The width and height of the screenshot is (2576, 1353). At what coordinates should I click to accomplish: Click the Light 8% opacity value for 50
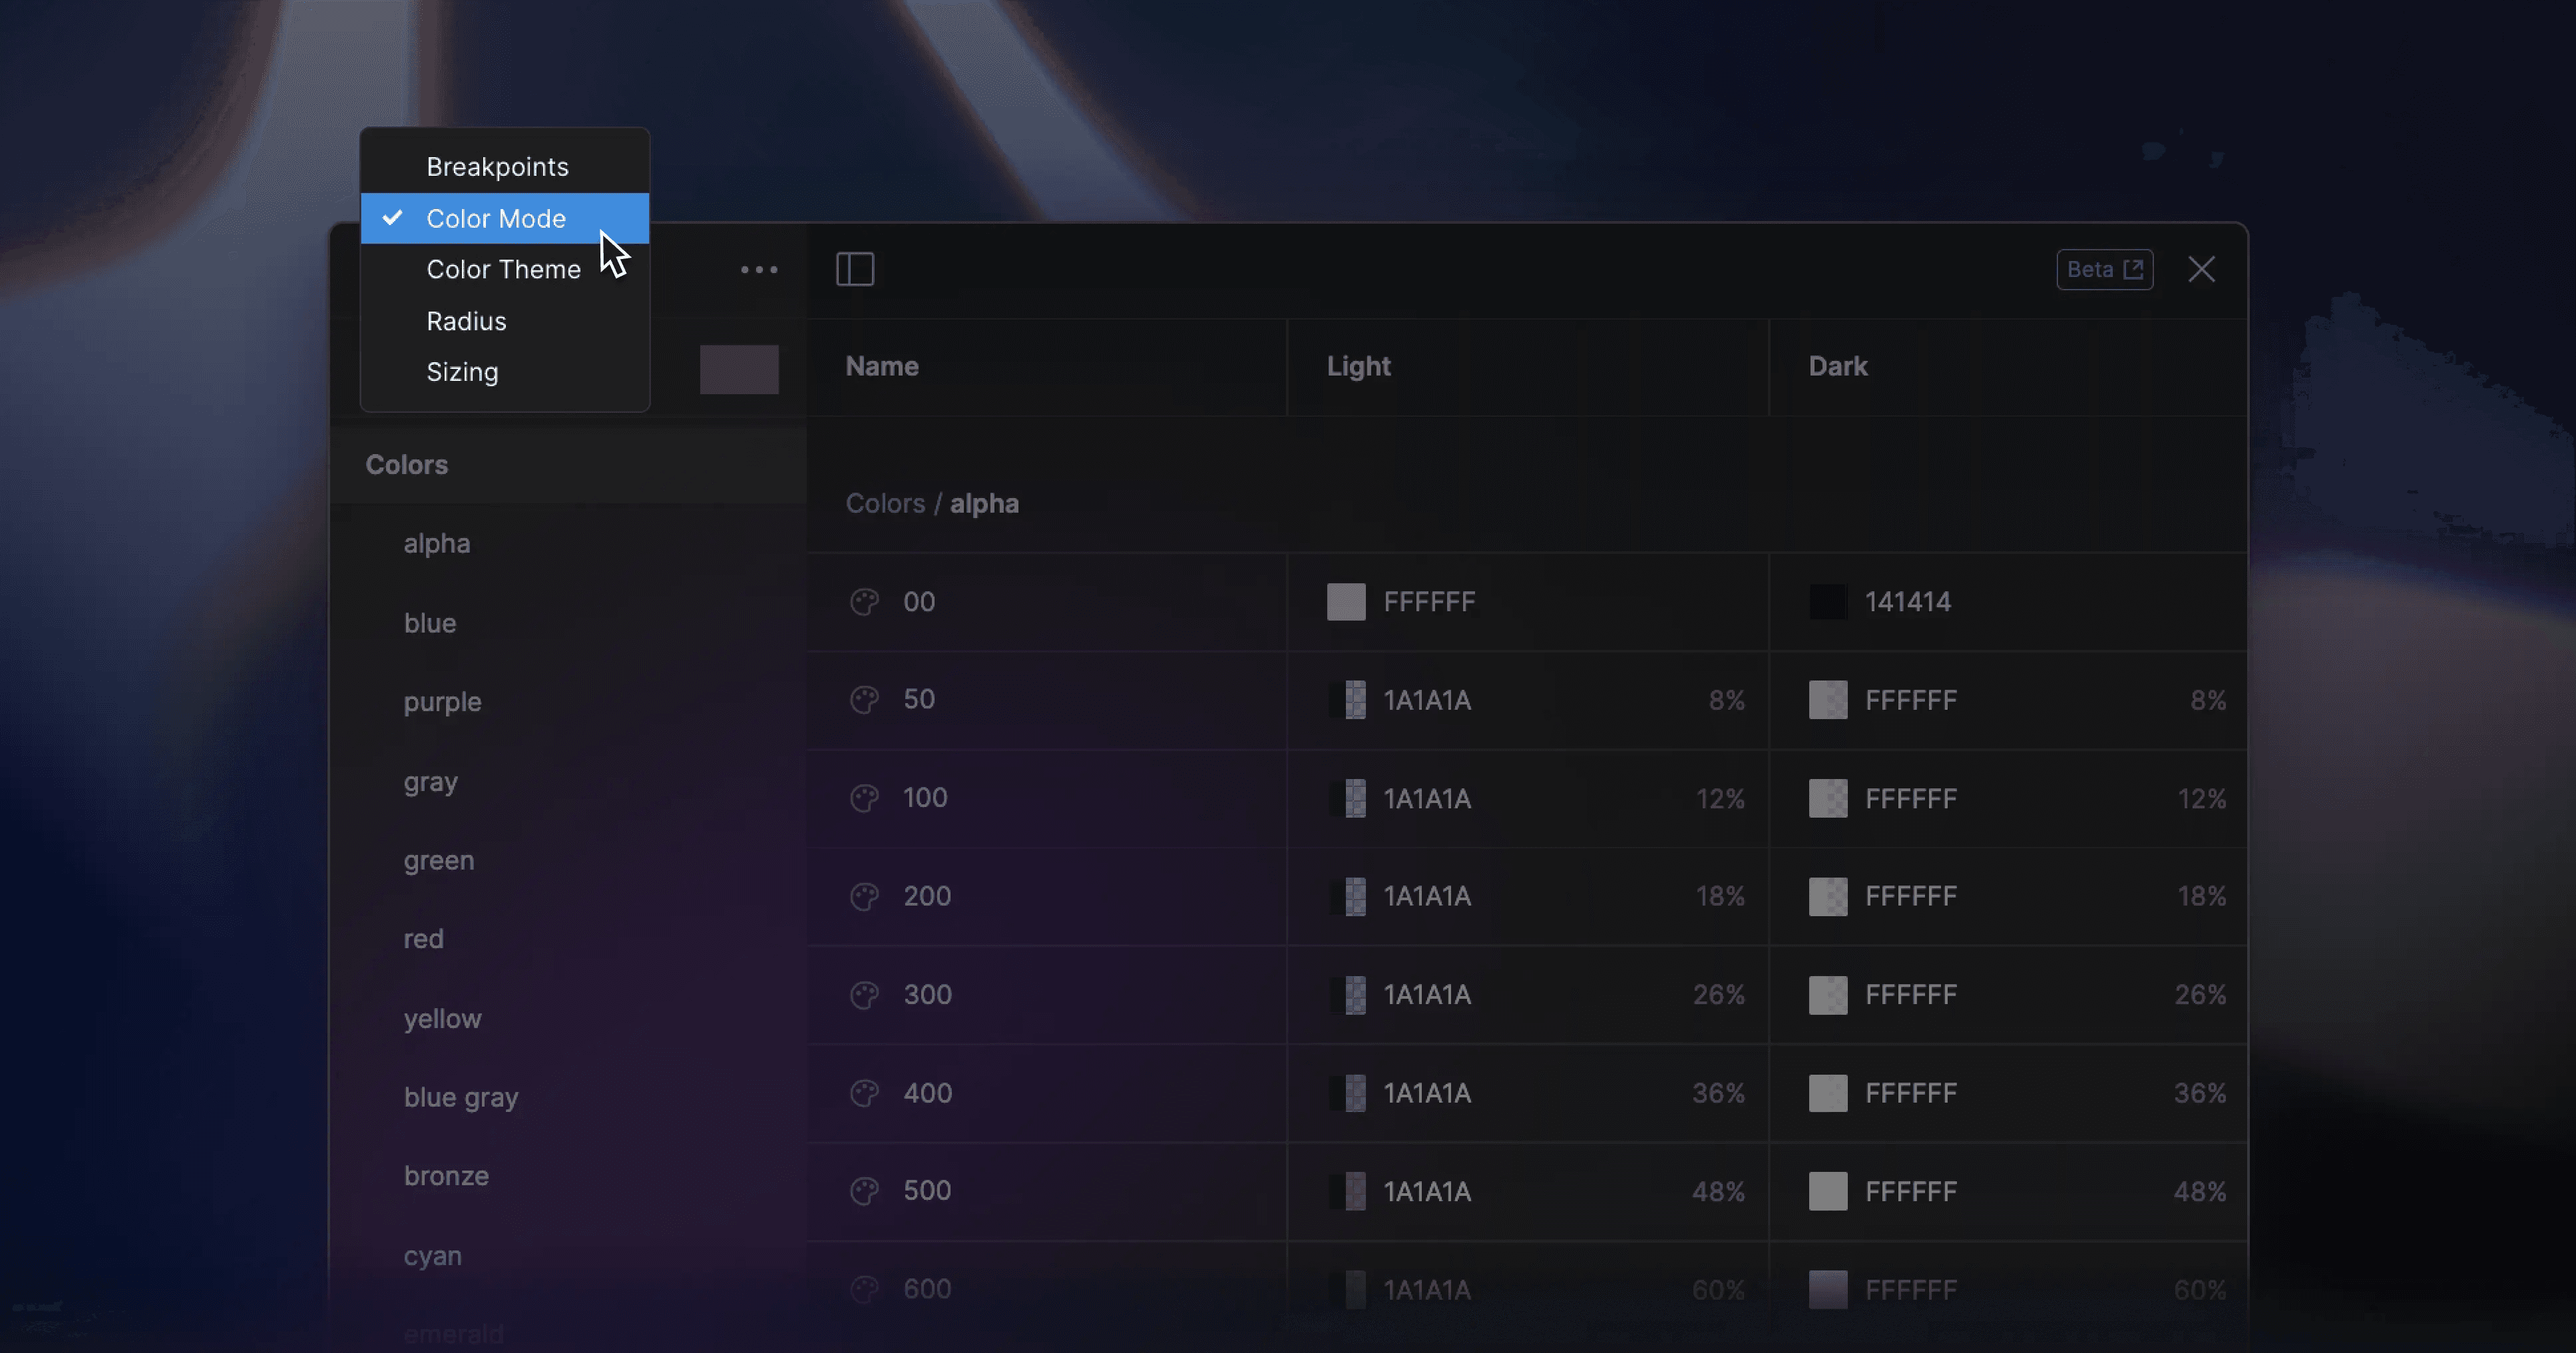click(x=1726, y=700)
